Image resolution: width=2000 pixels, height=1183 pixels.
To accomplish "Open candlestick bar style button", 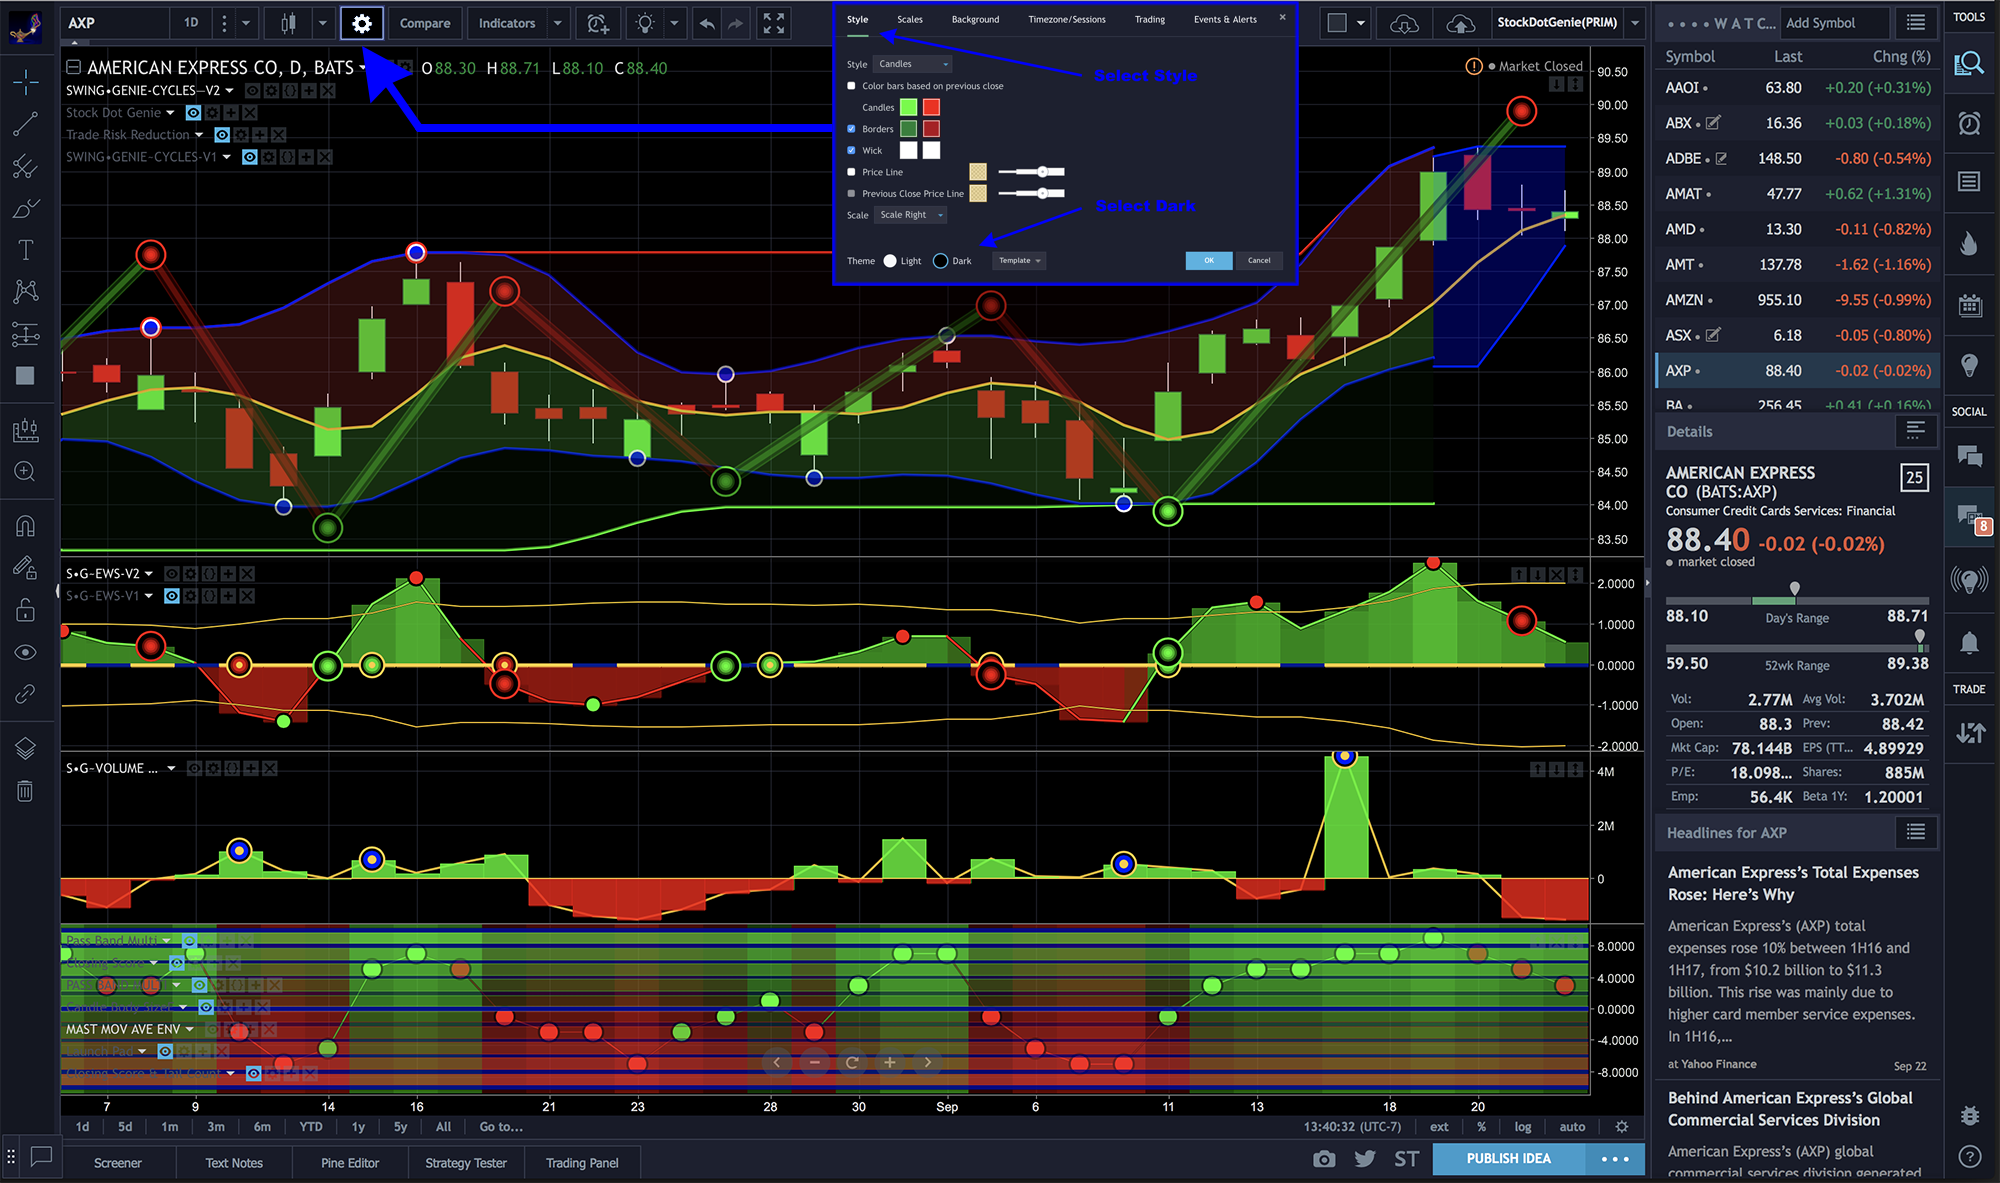I will coord(288,23).
